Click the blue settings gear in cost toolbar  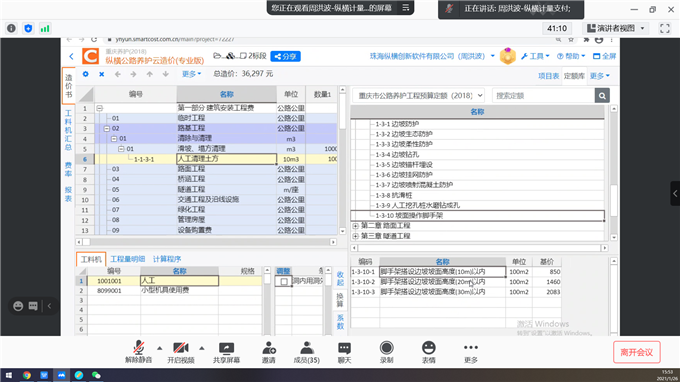pyautogui.click(x=85, y=74)
